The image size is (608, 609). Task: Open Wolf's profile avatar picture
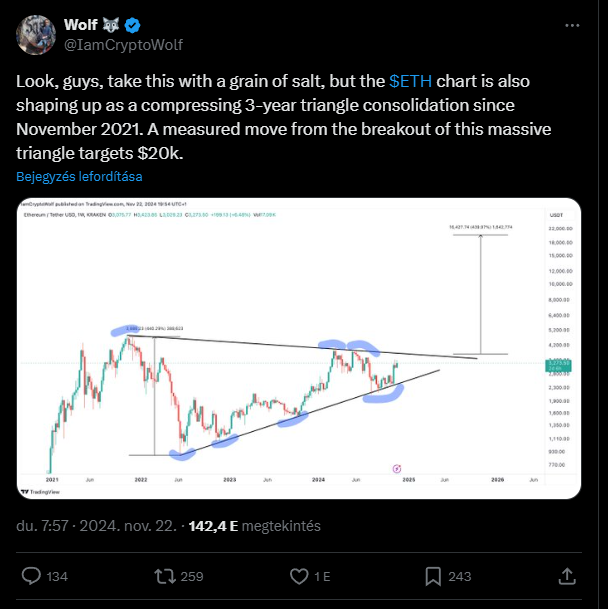click(33, 34)
